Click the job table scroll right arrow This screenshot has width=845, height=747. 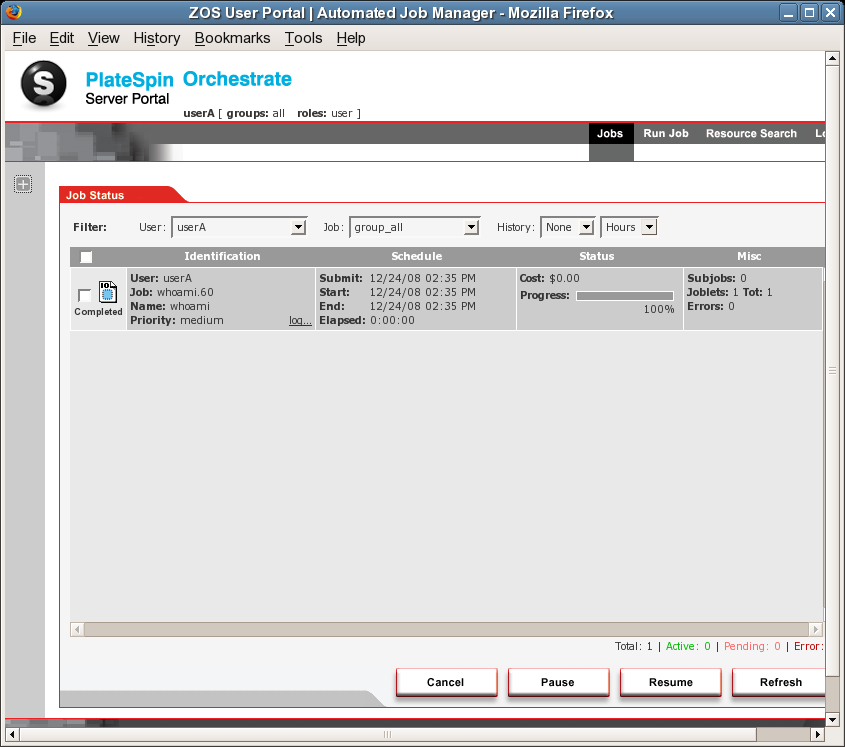pyautogui.click(x=816, y=630)
